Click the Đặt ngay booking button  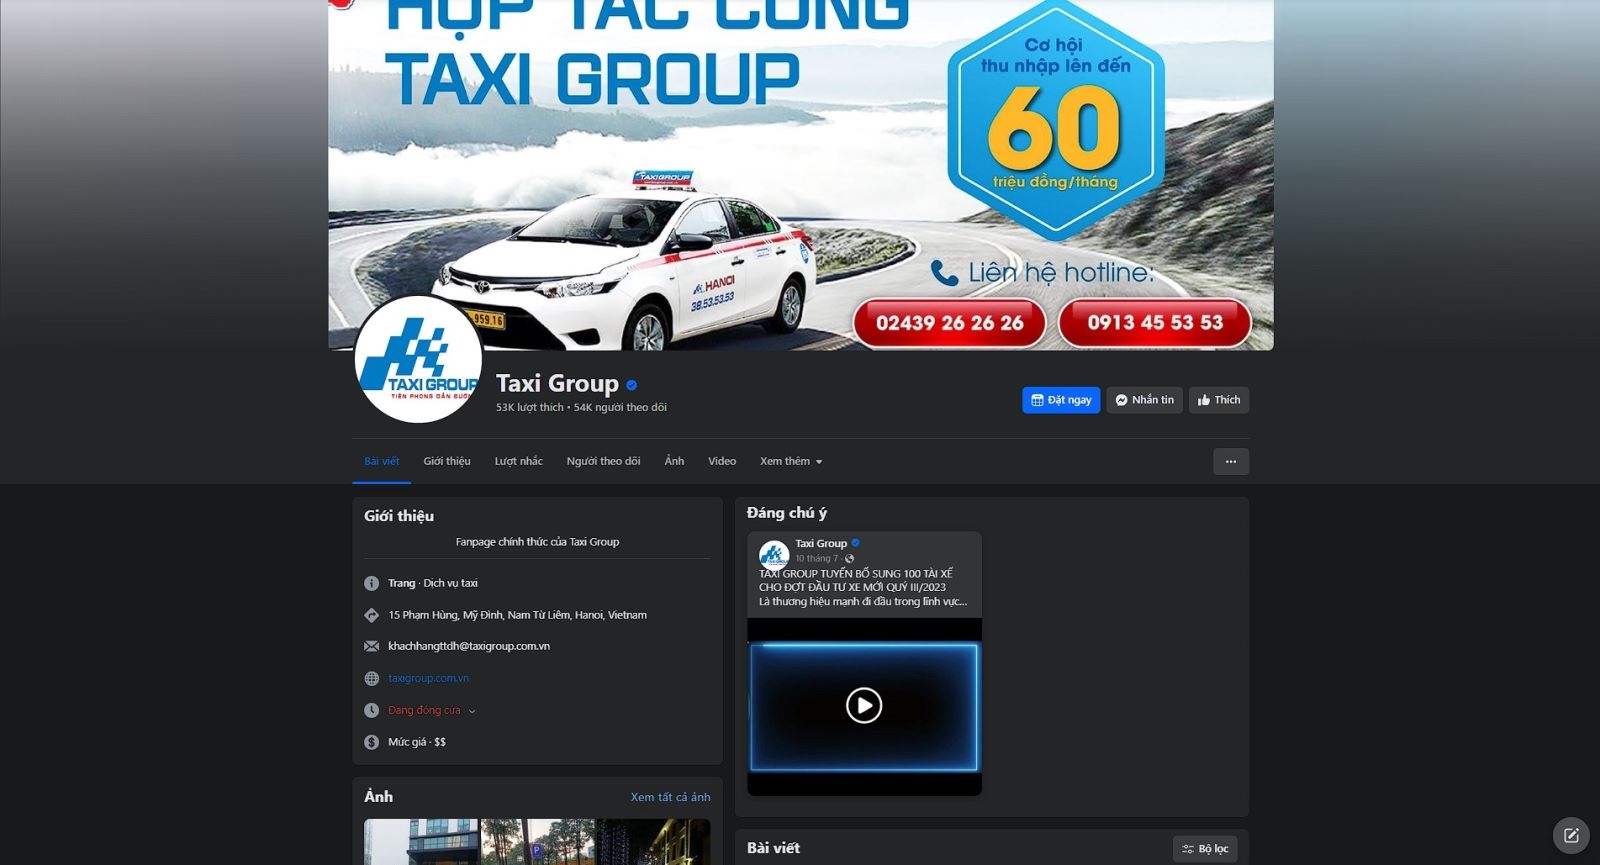click(1061, 400)
